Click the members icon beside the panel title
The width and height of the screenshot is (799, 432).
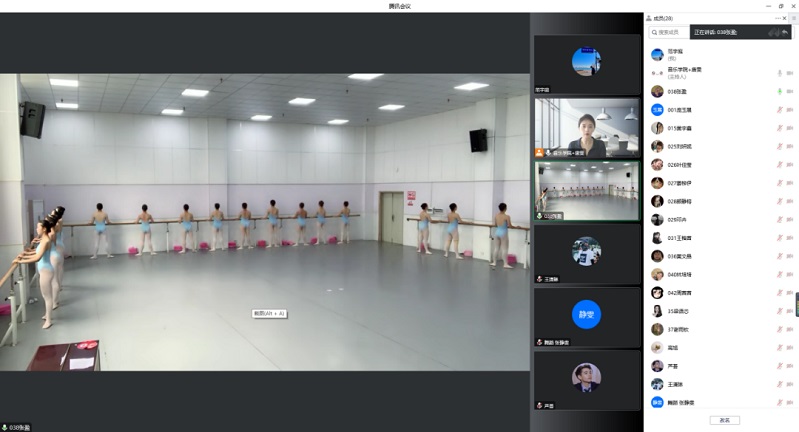tap(649, 18)
